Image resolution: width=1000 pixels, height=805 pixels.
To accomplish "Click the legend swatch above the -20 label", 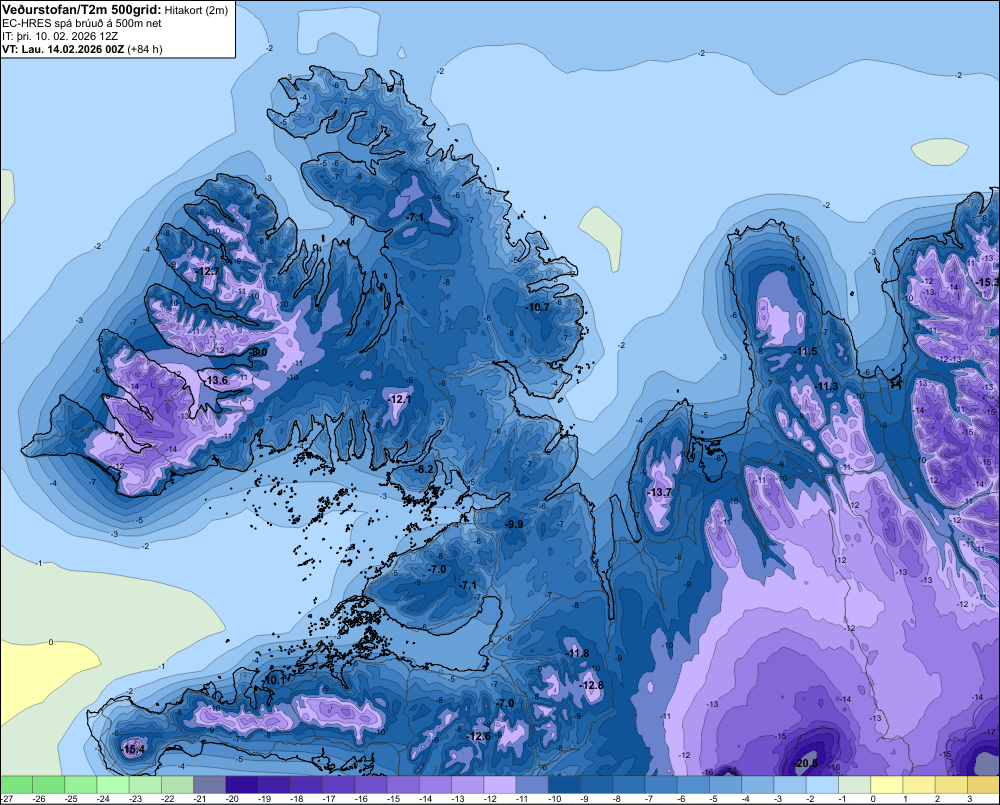I will point(242,784).
